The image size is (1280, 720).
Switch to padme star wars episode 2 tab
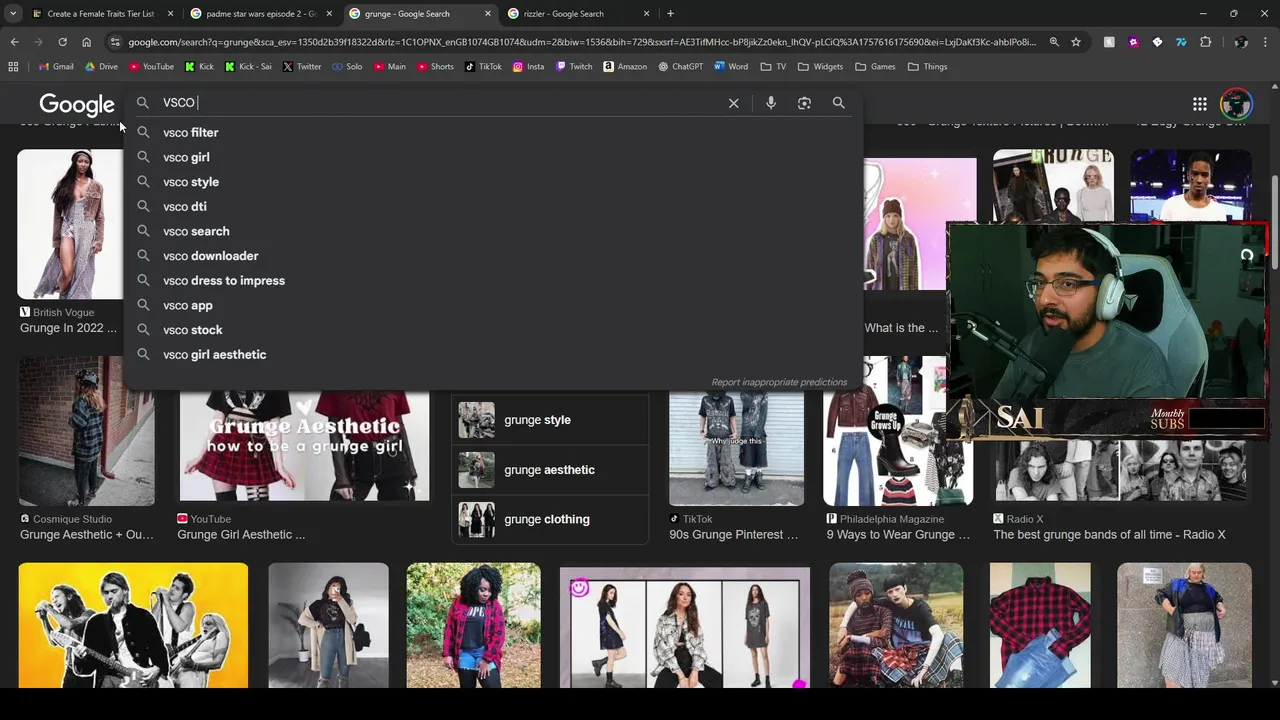click(261, 14)
